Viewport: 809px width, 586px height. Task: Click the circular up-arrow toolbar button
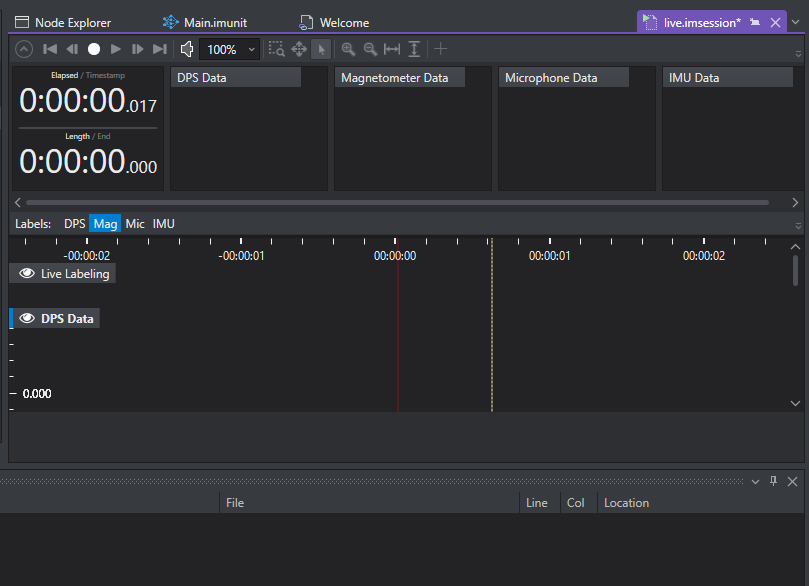[24, 49]
